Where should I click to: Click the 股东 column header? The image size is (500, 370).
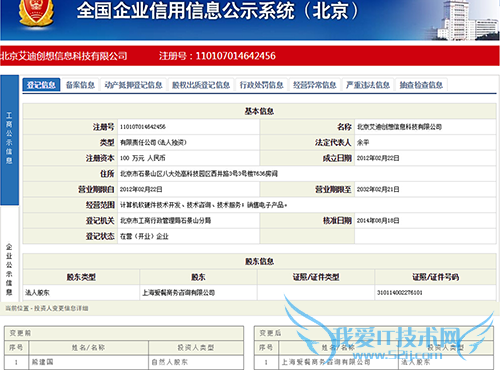(x=198, y=277)
